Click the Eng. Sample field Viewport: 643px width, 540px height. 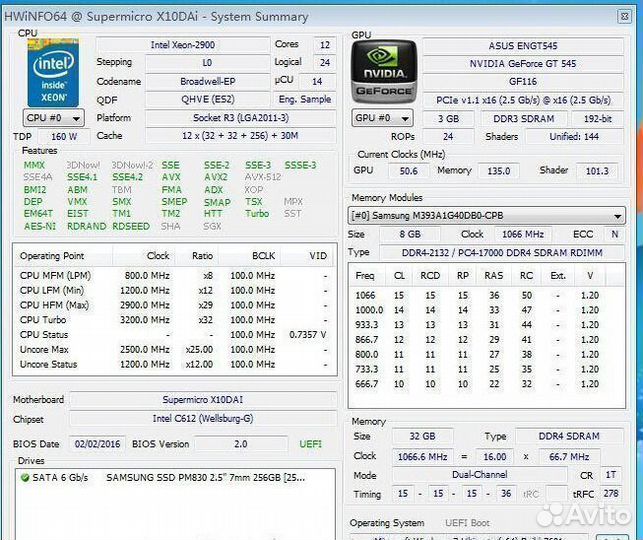coord(305,100)
